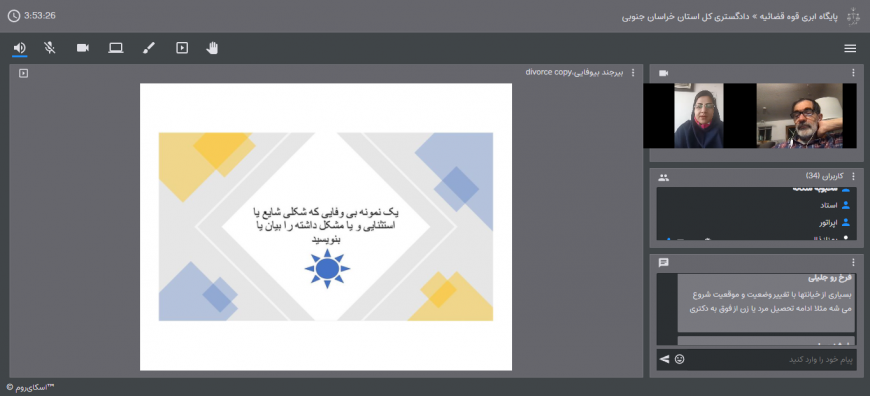Click the اسکای‌روم link at the bottom
Screen dimensions: 870x396
31,387
